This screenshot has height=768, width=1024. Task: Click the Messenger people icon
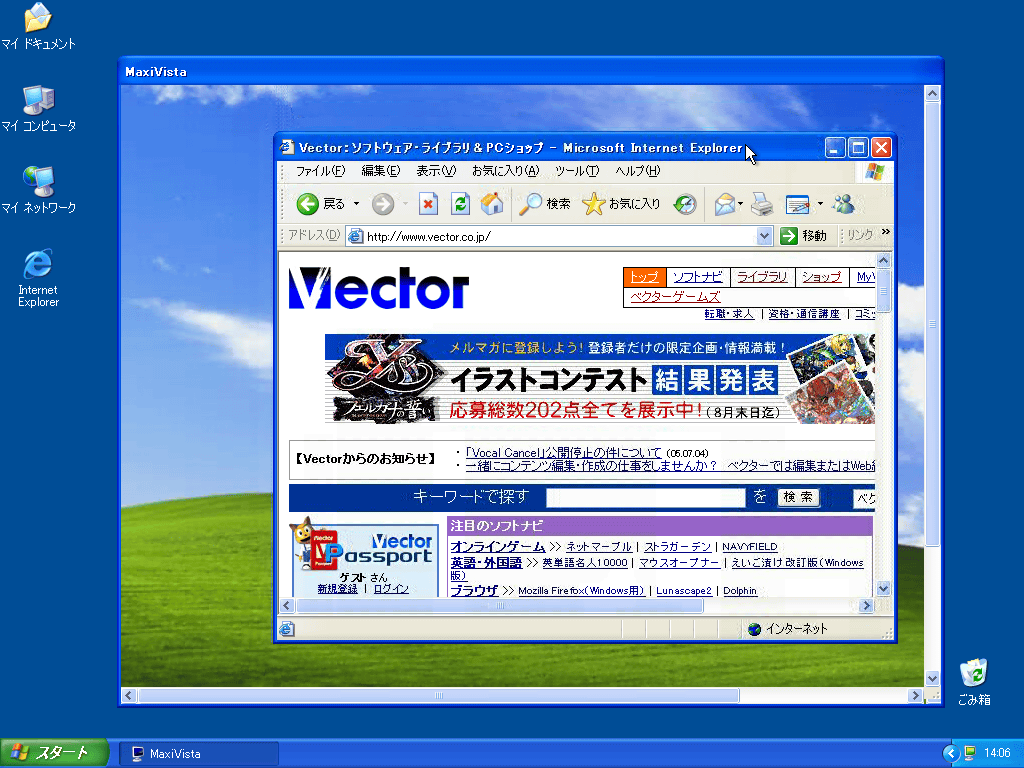(844, 204)
